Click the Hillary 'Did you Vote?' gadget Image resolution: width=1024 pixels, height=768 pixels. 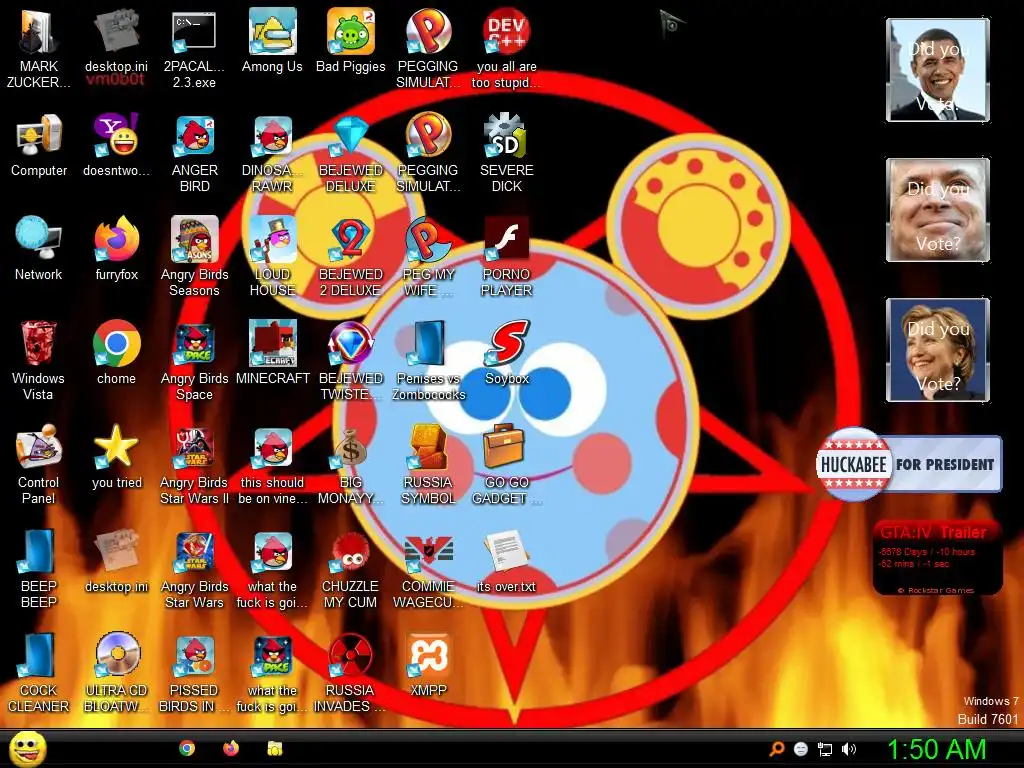pos(938,349)
